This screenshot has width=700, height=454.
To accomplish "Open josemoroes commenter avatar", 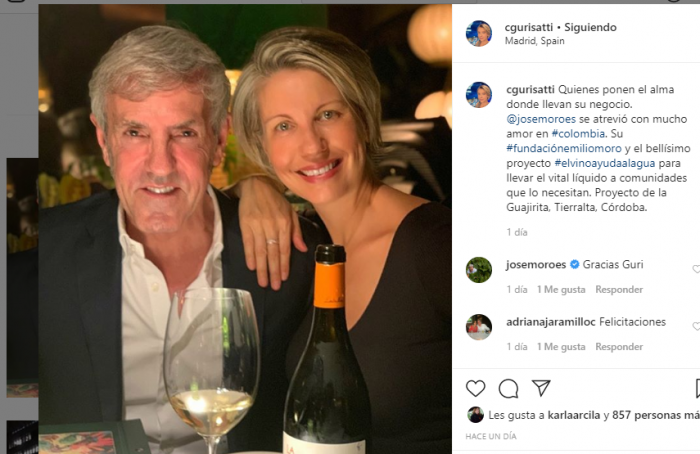I will pos(479,270).
